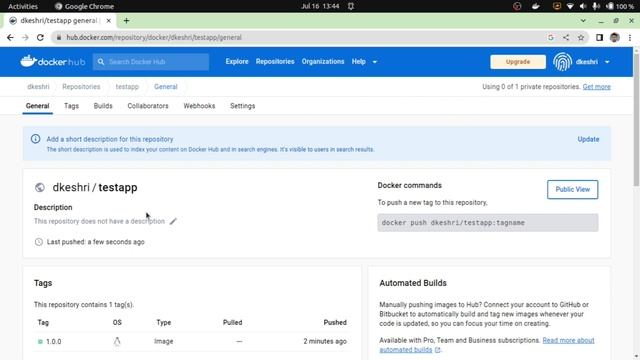Screen dimensions: 640x360
Task: Open the fingerprint avatar for dkeshri
Action: 562,62
